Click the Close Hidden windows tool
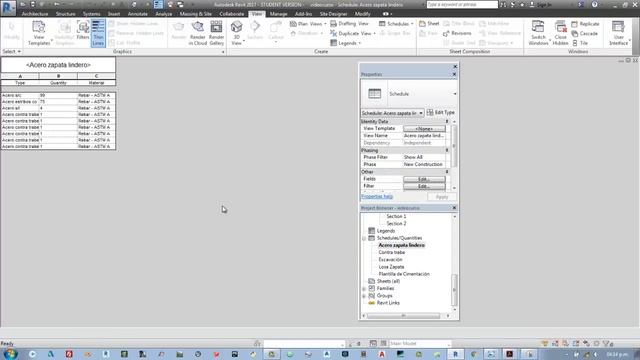 [560, 33]
